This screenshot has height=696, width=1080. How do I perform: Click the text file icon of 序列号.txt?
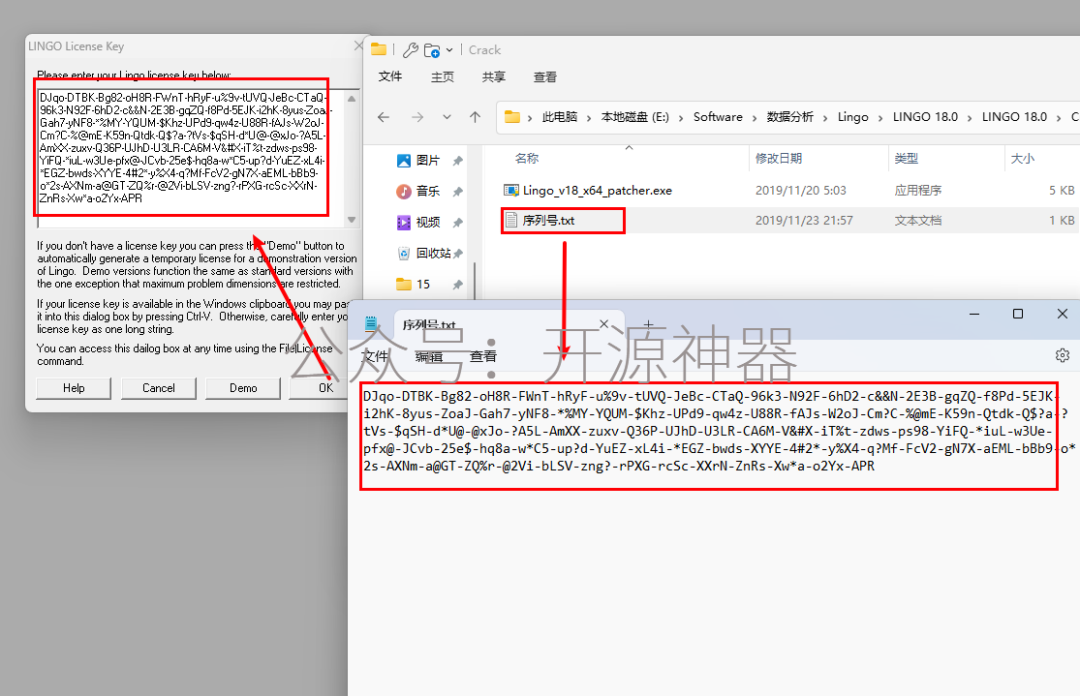[x=511, y=220]
